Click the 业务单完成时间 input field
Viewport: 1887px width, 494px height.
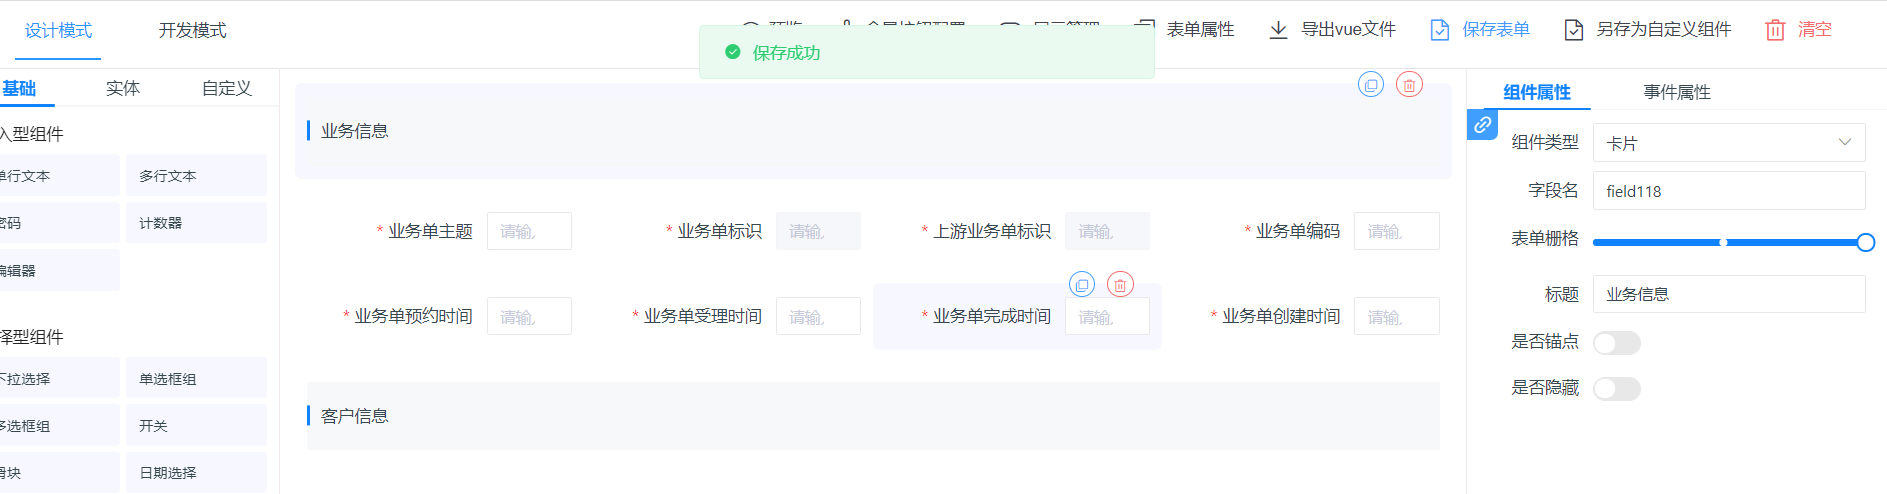pyautogui.click(x=1107, y=316)
